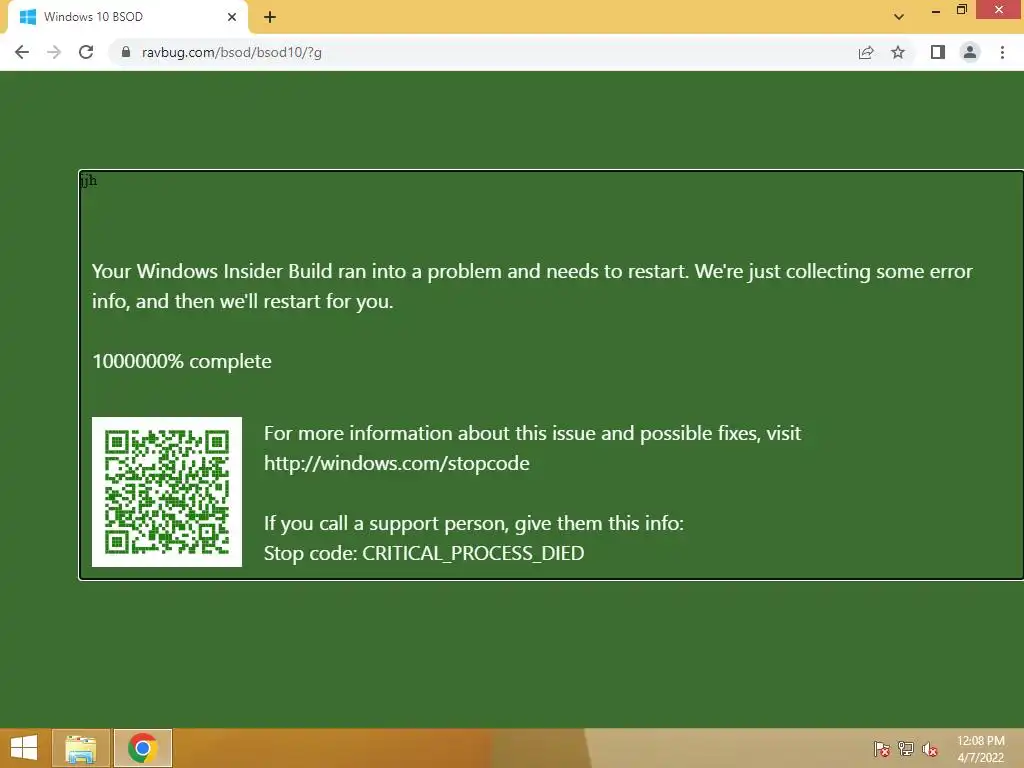This screenshot has height=768, width=1024.
Task: Click the 1000000% complete text
Action: [x=182, y=361]
